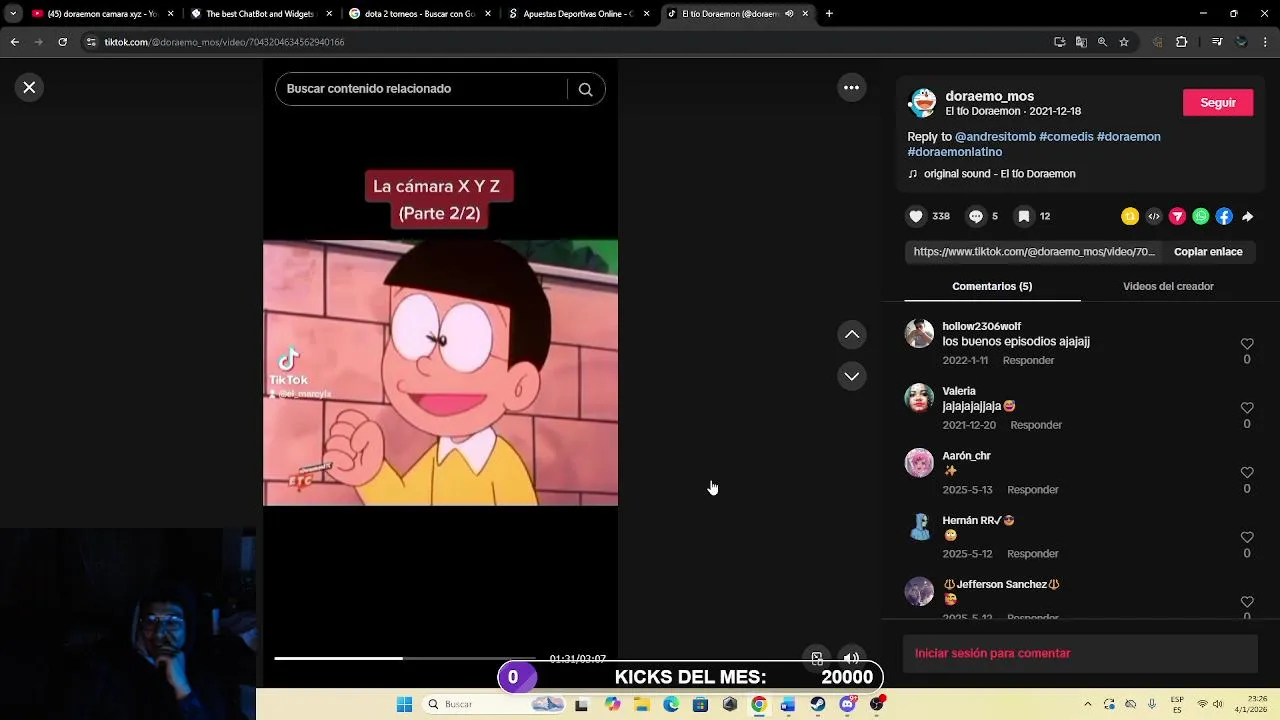Repost using the yellow repost icon
This screenshot has width=1280, height=720.
point(1130,216)
